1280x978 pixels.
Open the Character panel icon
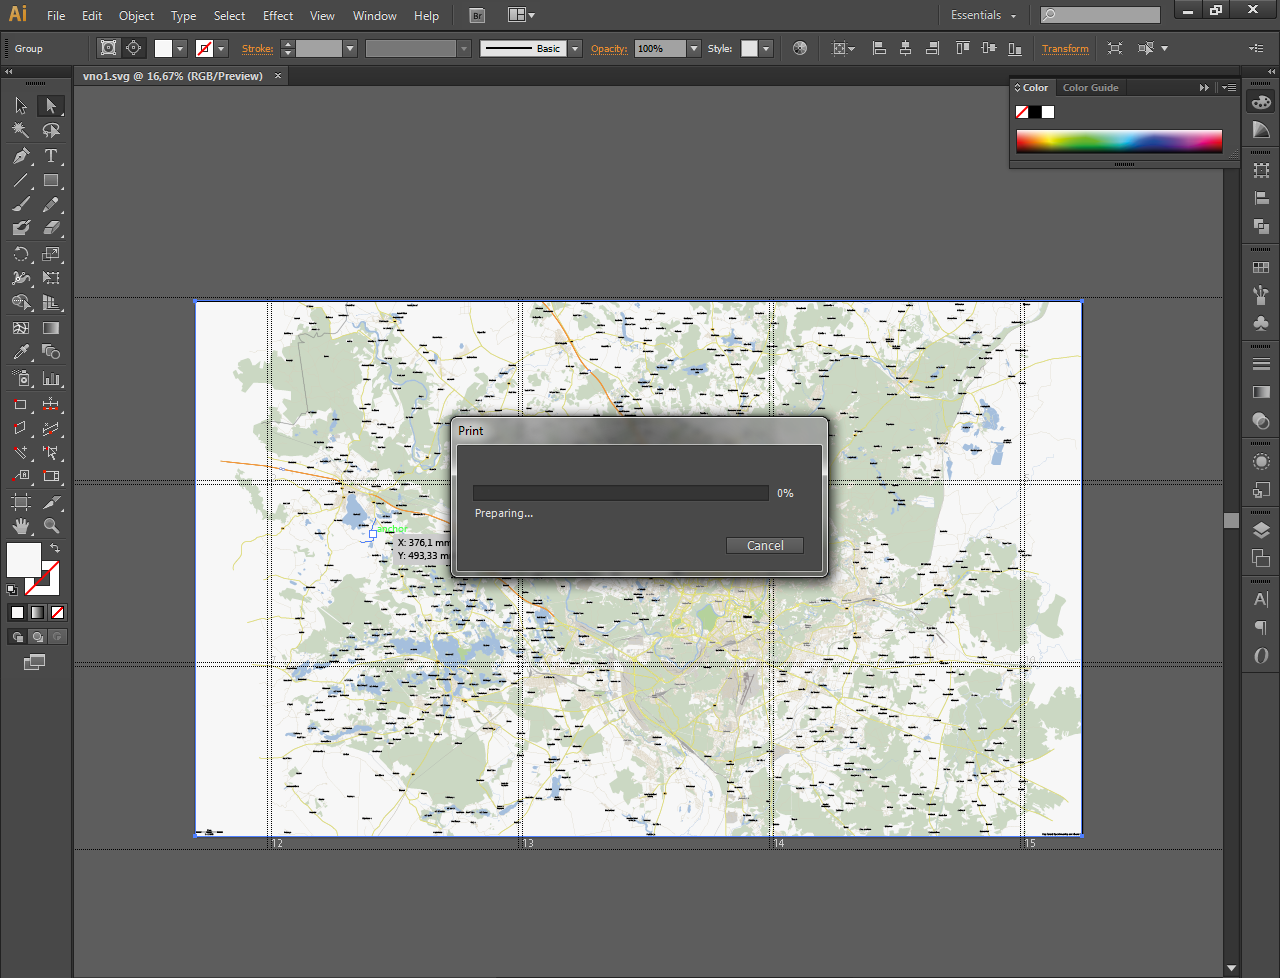point(1261,599)
